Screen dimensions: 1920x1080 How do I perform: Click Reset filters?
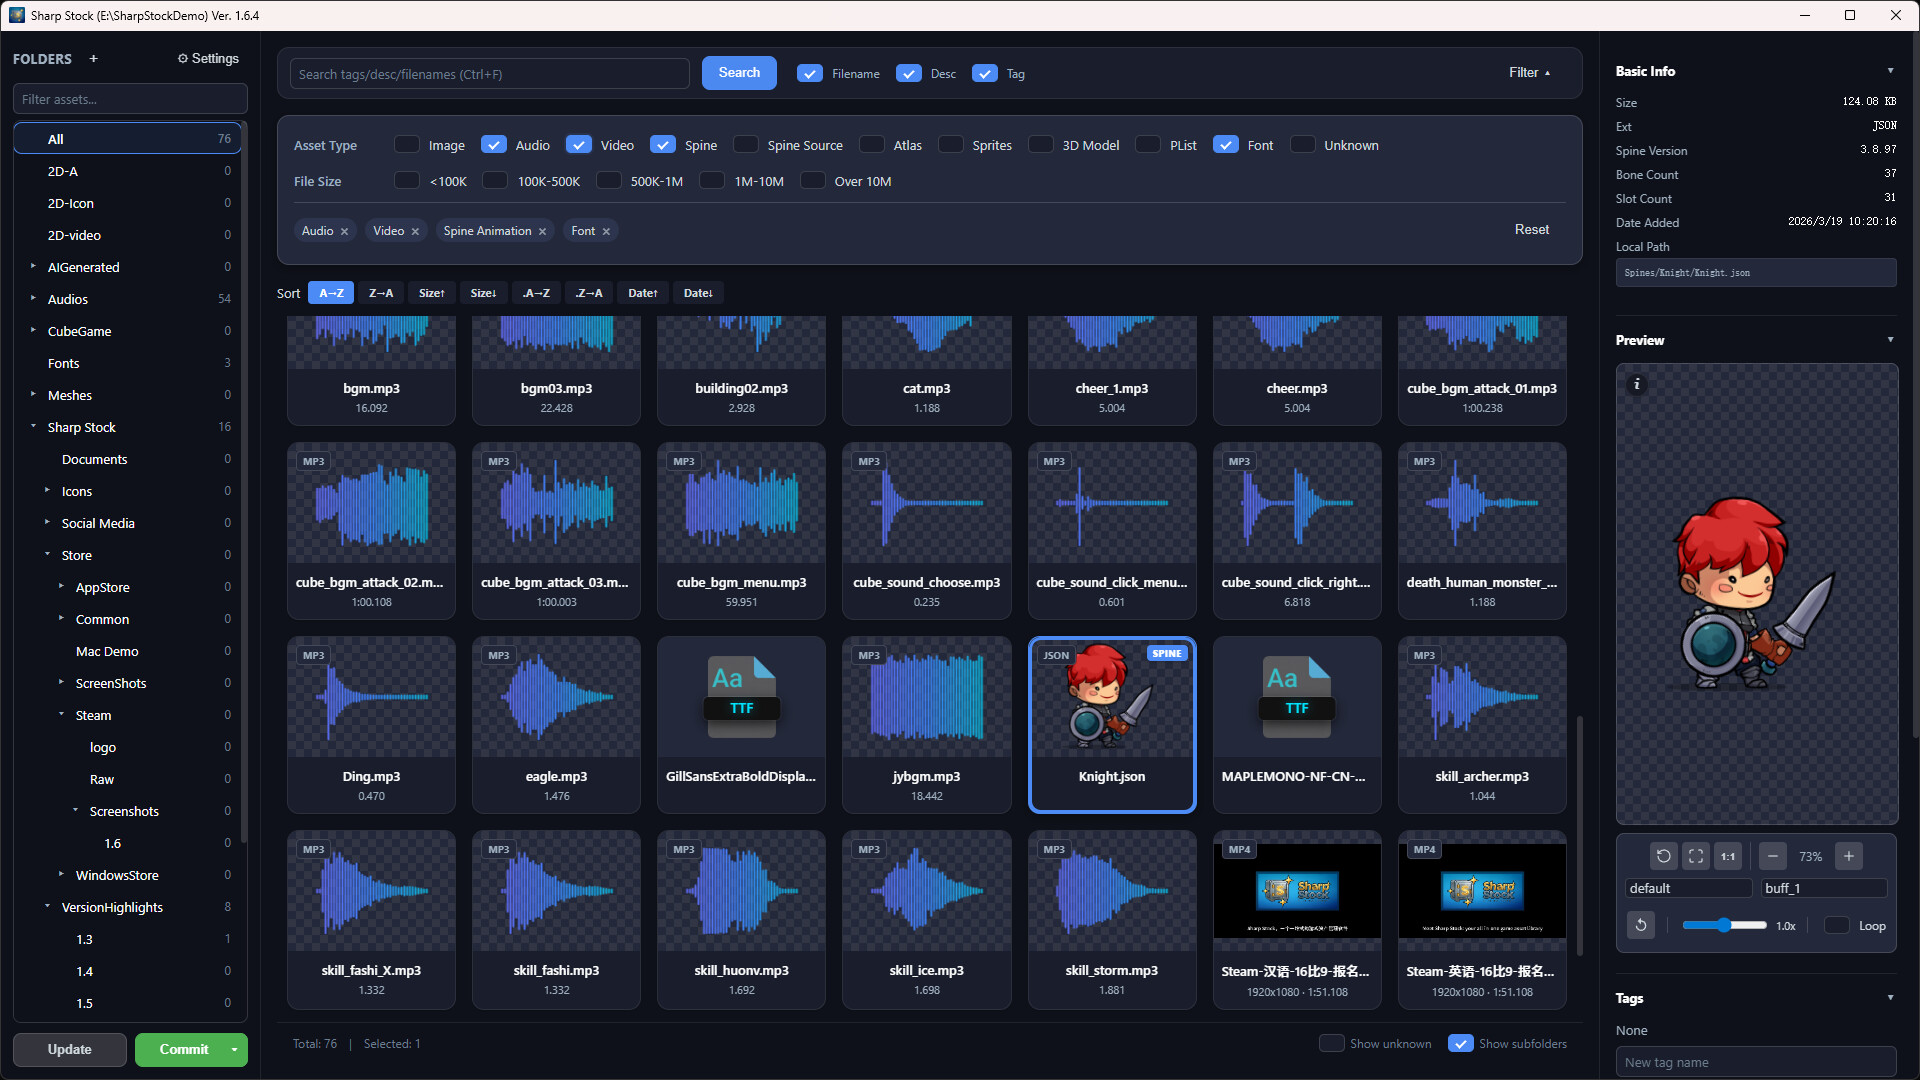[1532, 230]
